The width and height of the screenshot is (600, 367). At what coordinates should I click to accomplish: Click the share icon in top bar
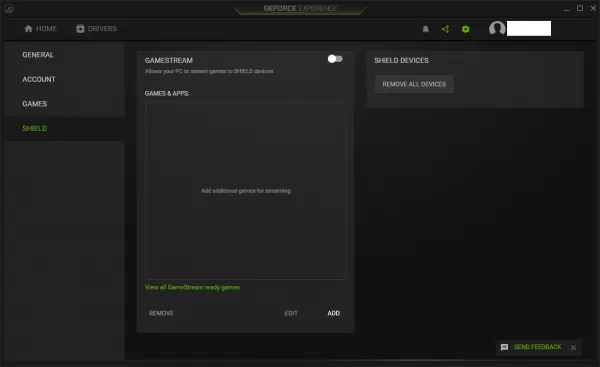pyautogui.click(x=445, y=29)
